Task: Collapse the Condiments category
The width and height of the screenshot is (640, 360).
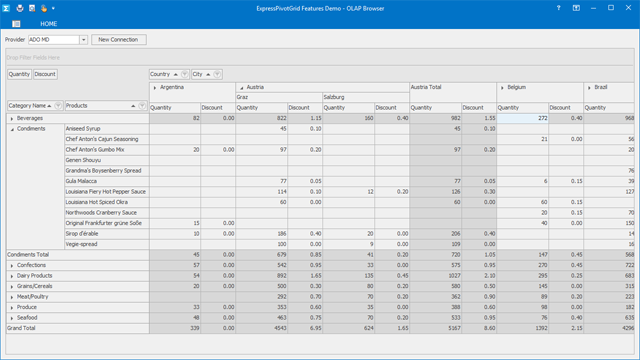Action: click(12, 129)
